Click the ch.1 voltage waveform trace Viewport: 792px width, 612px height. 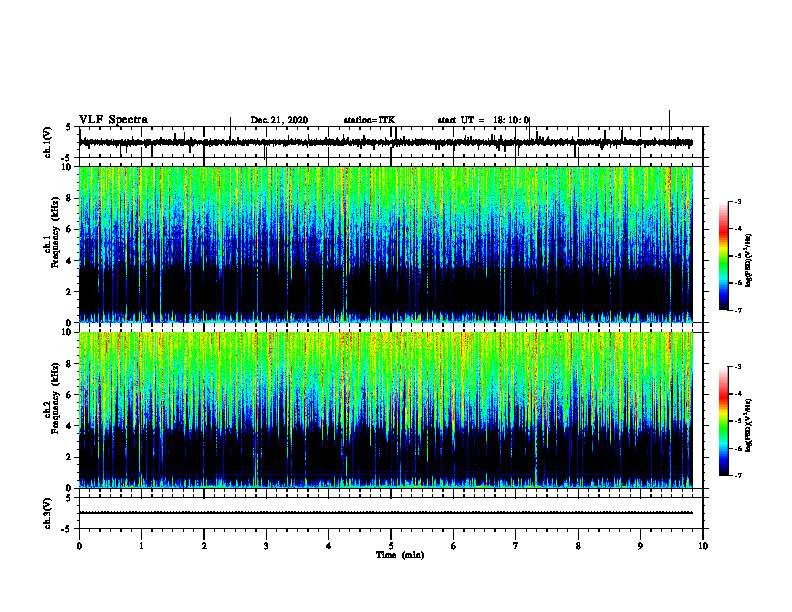coord(386,143)
